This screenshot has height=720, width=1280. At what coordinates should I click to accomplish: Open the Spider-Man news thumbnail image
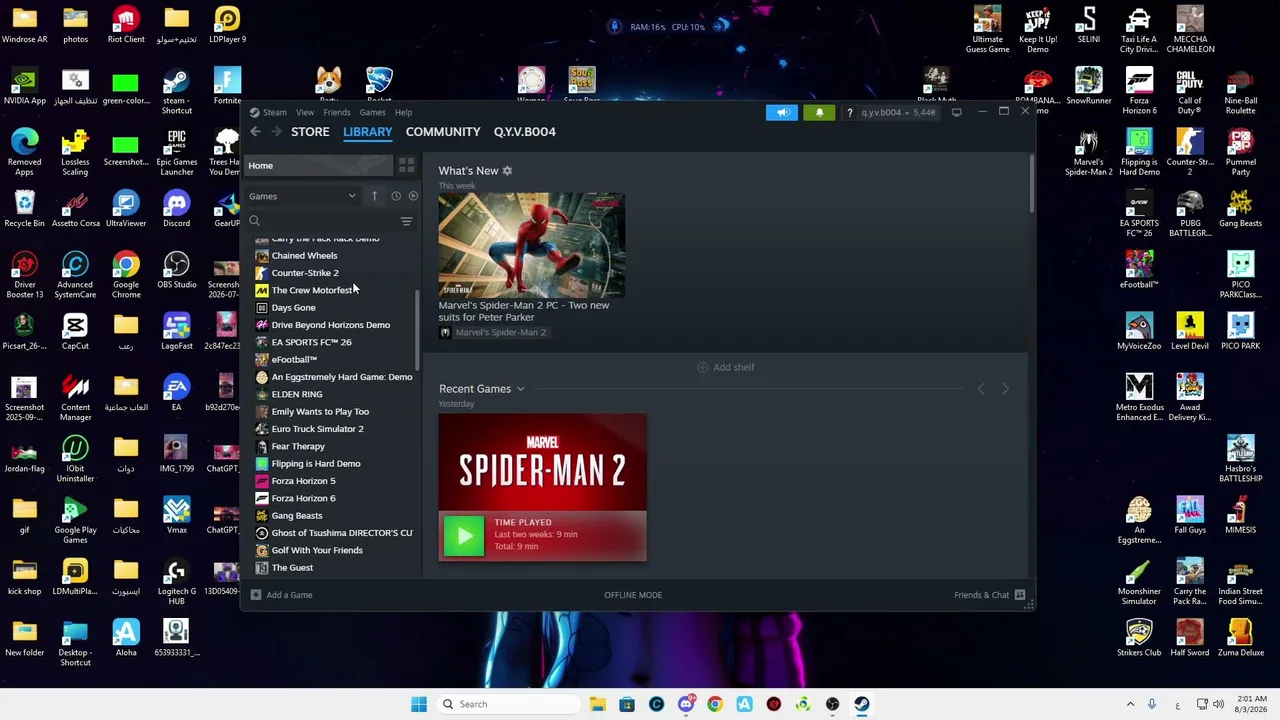coord(531,245)
